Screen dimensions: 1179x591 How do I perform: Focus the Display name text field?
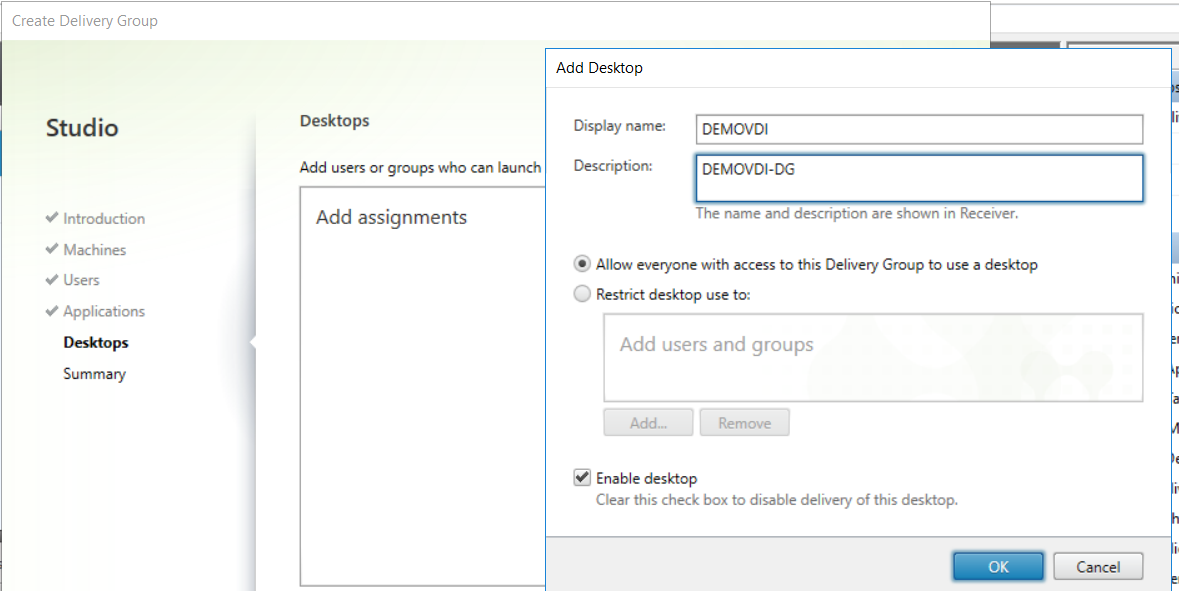918,129
